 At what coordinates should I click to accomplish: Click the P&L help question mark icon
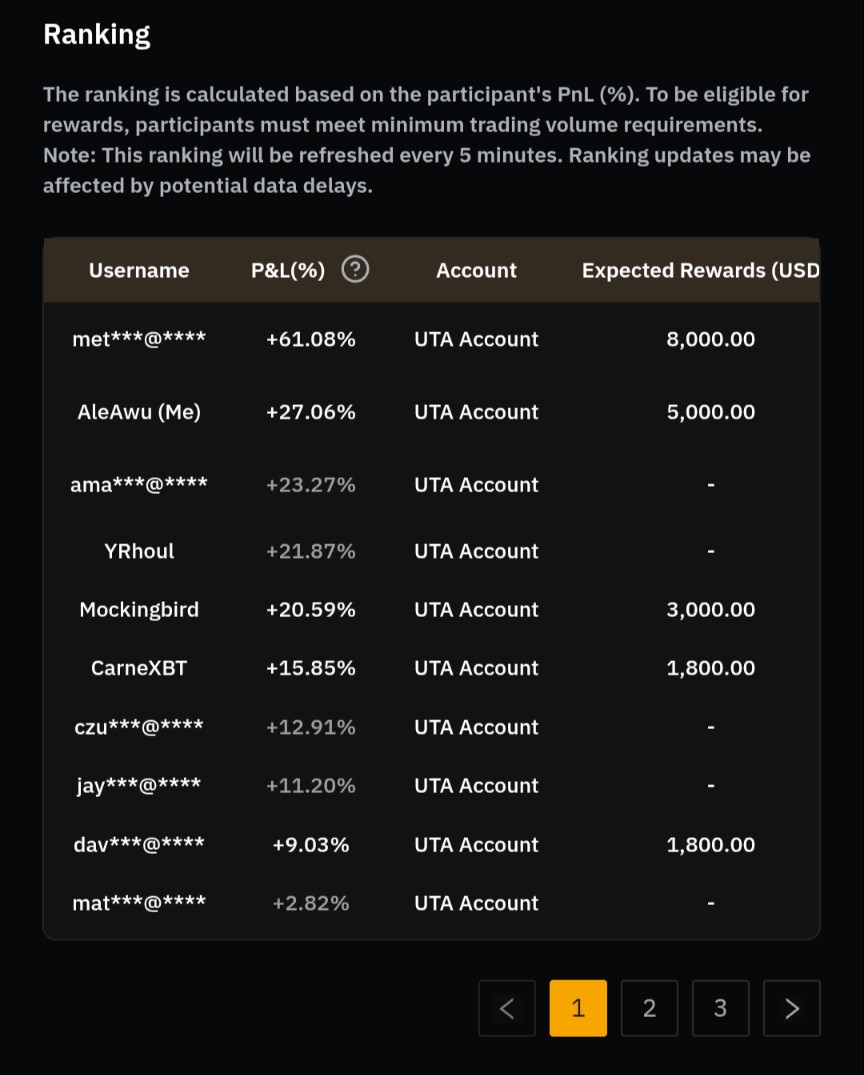355,270
